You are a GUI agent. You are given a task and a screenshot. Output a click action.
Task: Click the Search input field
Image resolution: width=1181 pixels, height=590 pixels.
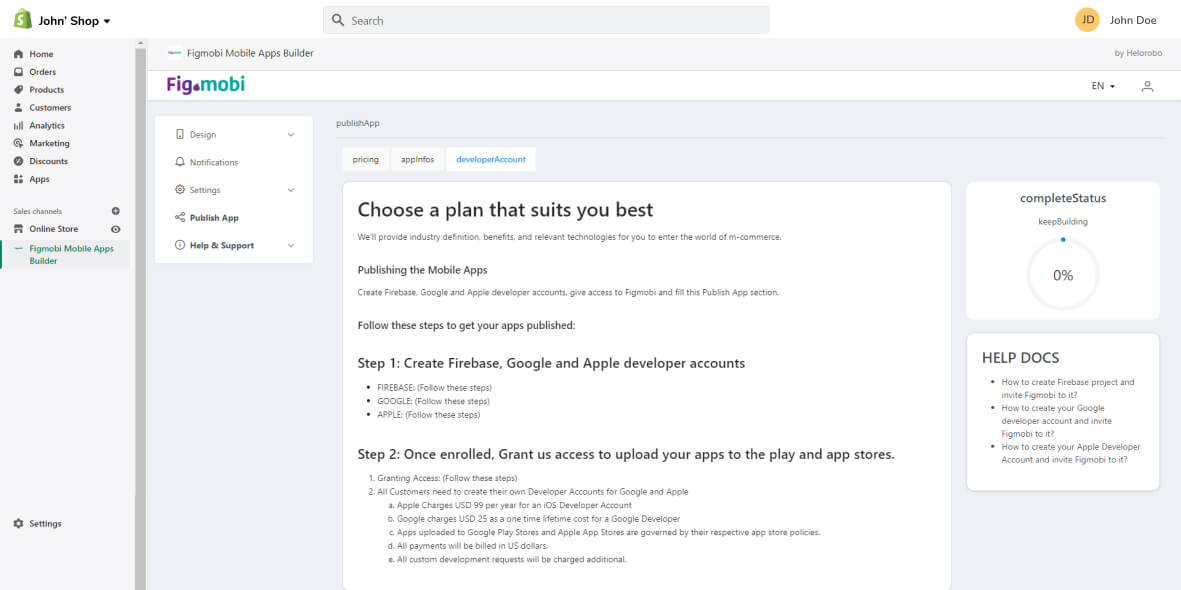(546, 20)
